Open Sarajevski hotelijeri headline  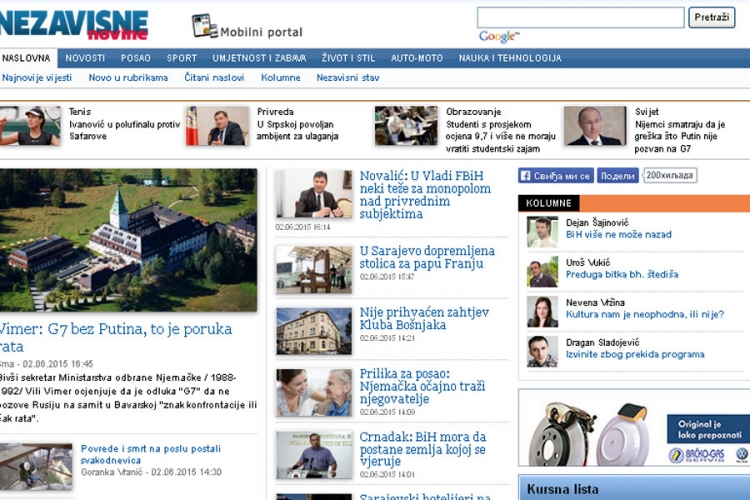point(425,497)
